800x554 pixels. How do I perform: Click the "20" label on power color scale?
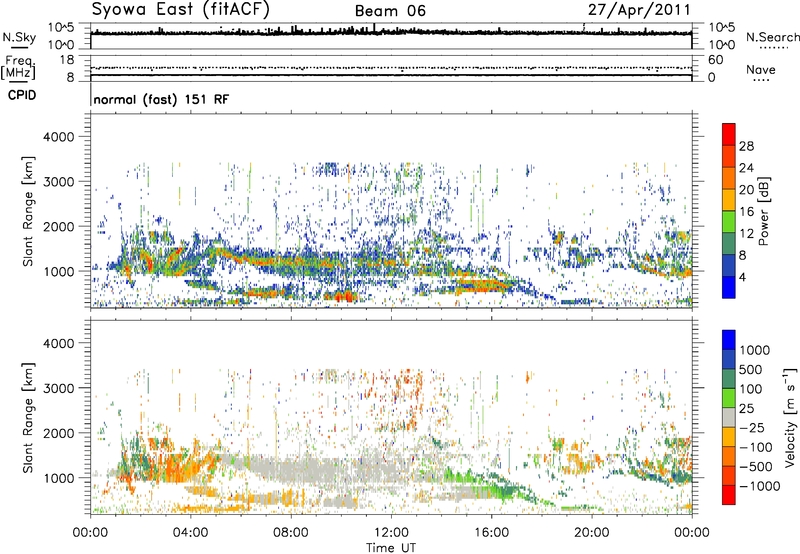pos(746,190)
